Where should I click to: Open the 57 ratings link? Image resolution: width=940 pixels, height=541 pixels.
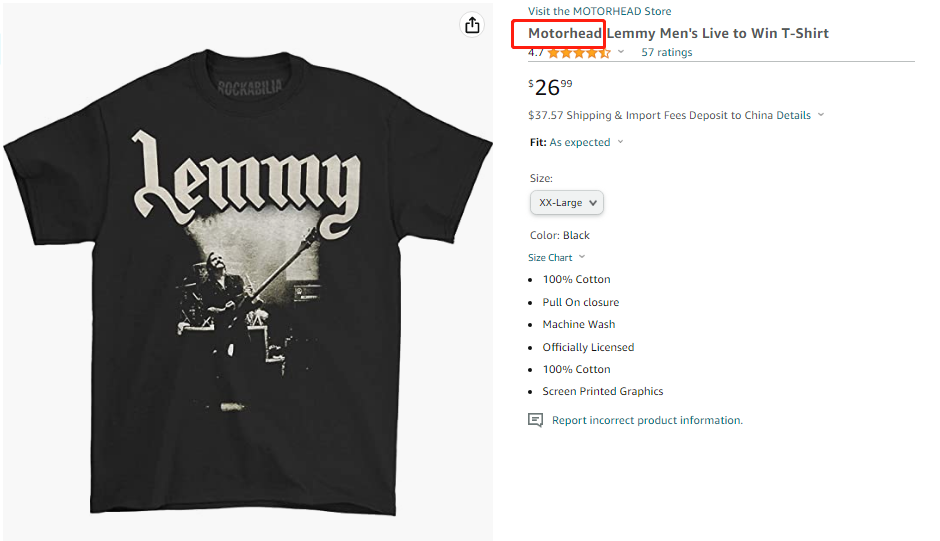(666, 53)
